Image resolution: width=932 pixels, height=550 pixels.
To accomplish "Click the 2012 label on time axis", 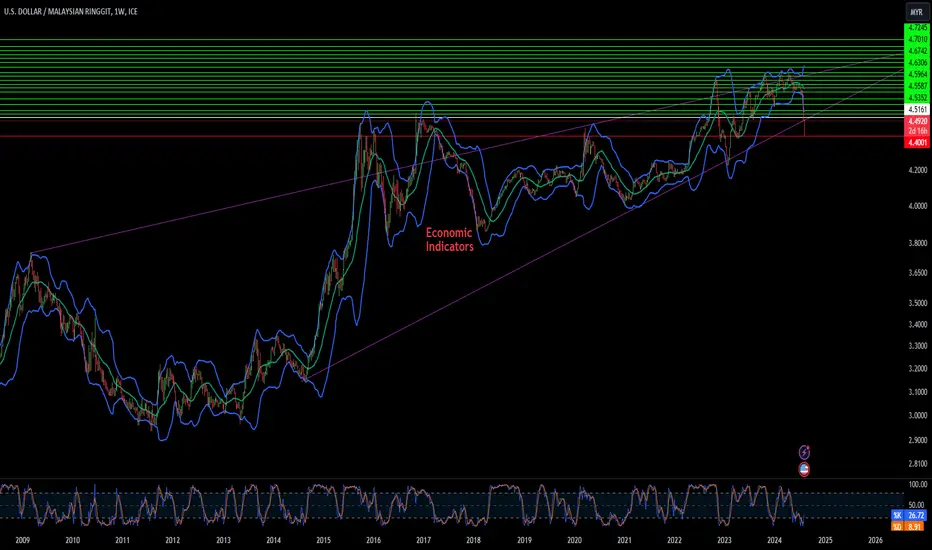I will (x=172, y=540).
